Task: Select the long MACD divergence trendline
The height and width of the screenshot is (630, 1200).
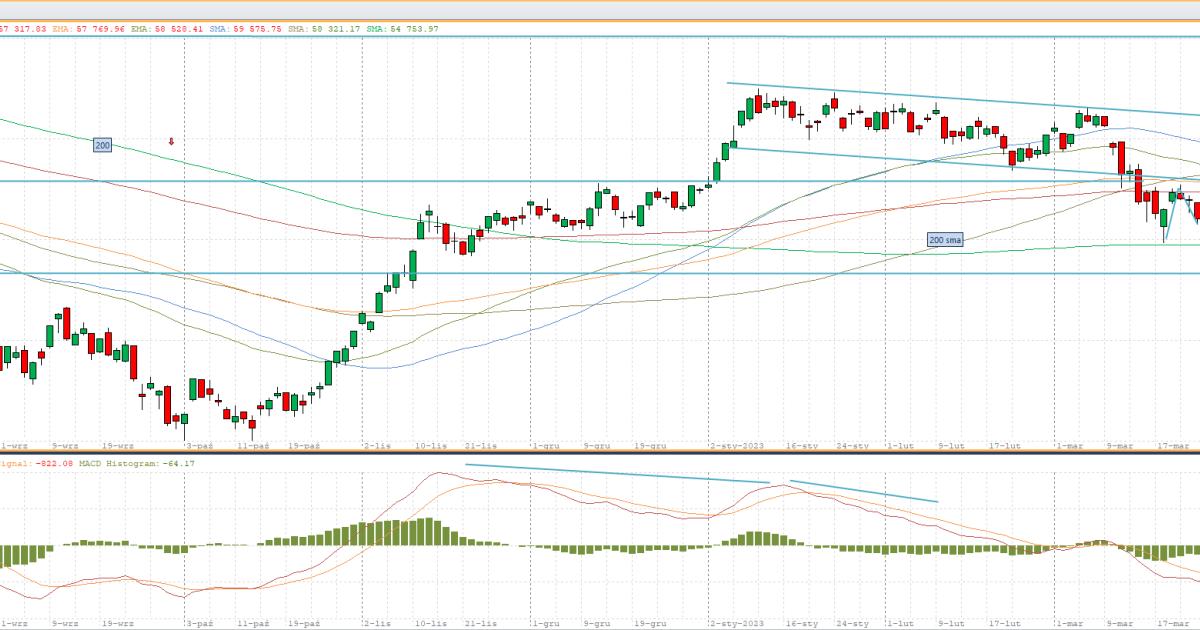Action: (615, 473)
